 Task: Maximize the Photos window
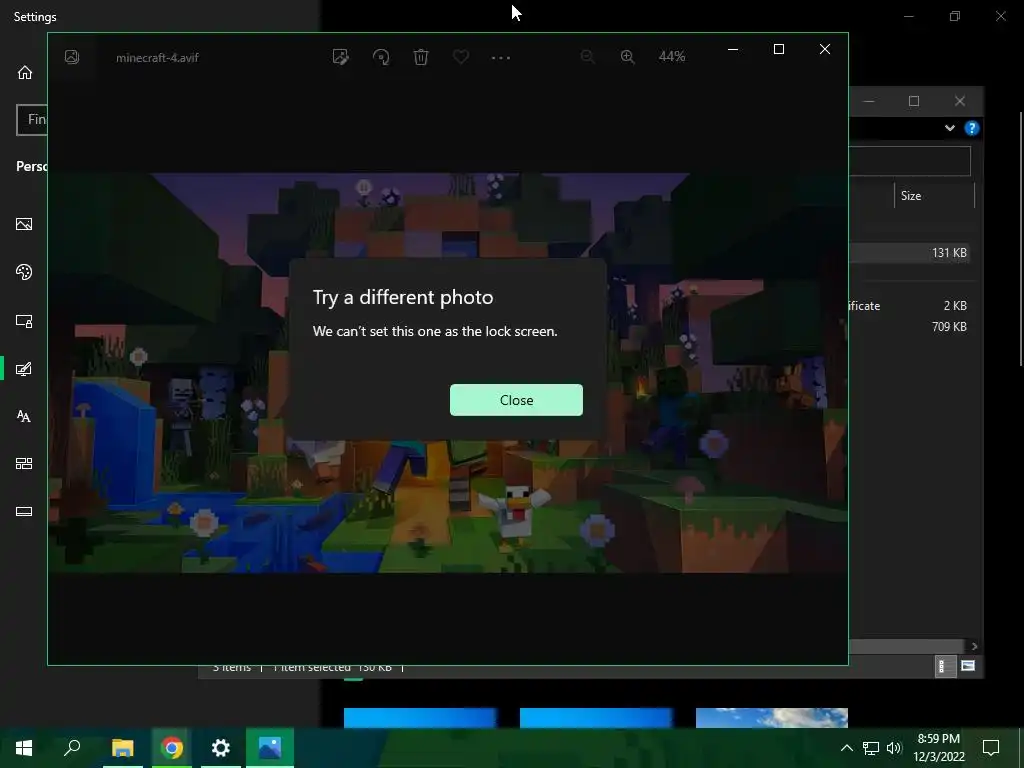tap(778, 49)
